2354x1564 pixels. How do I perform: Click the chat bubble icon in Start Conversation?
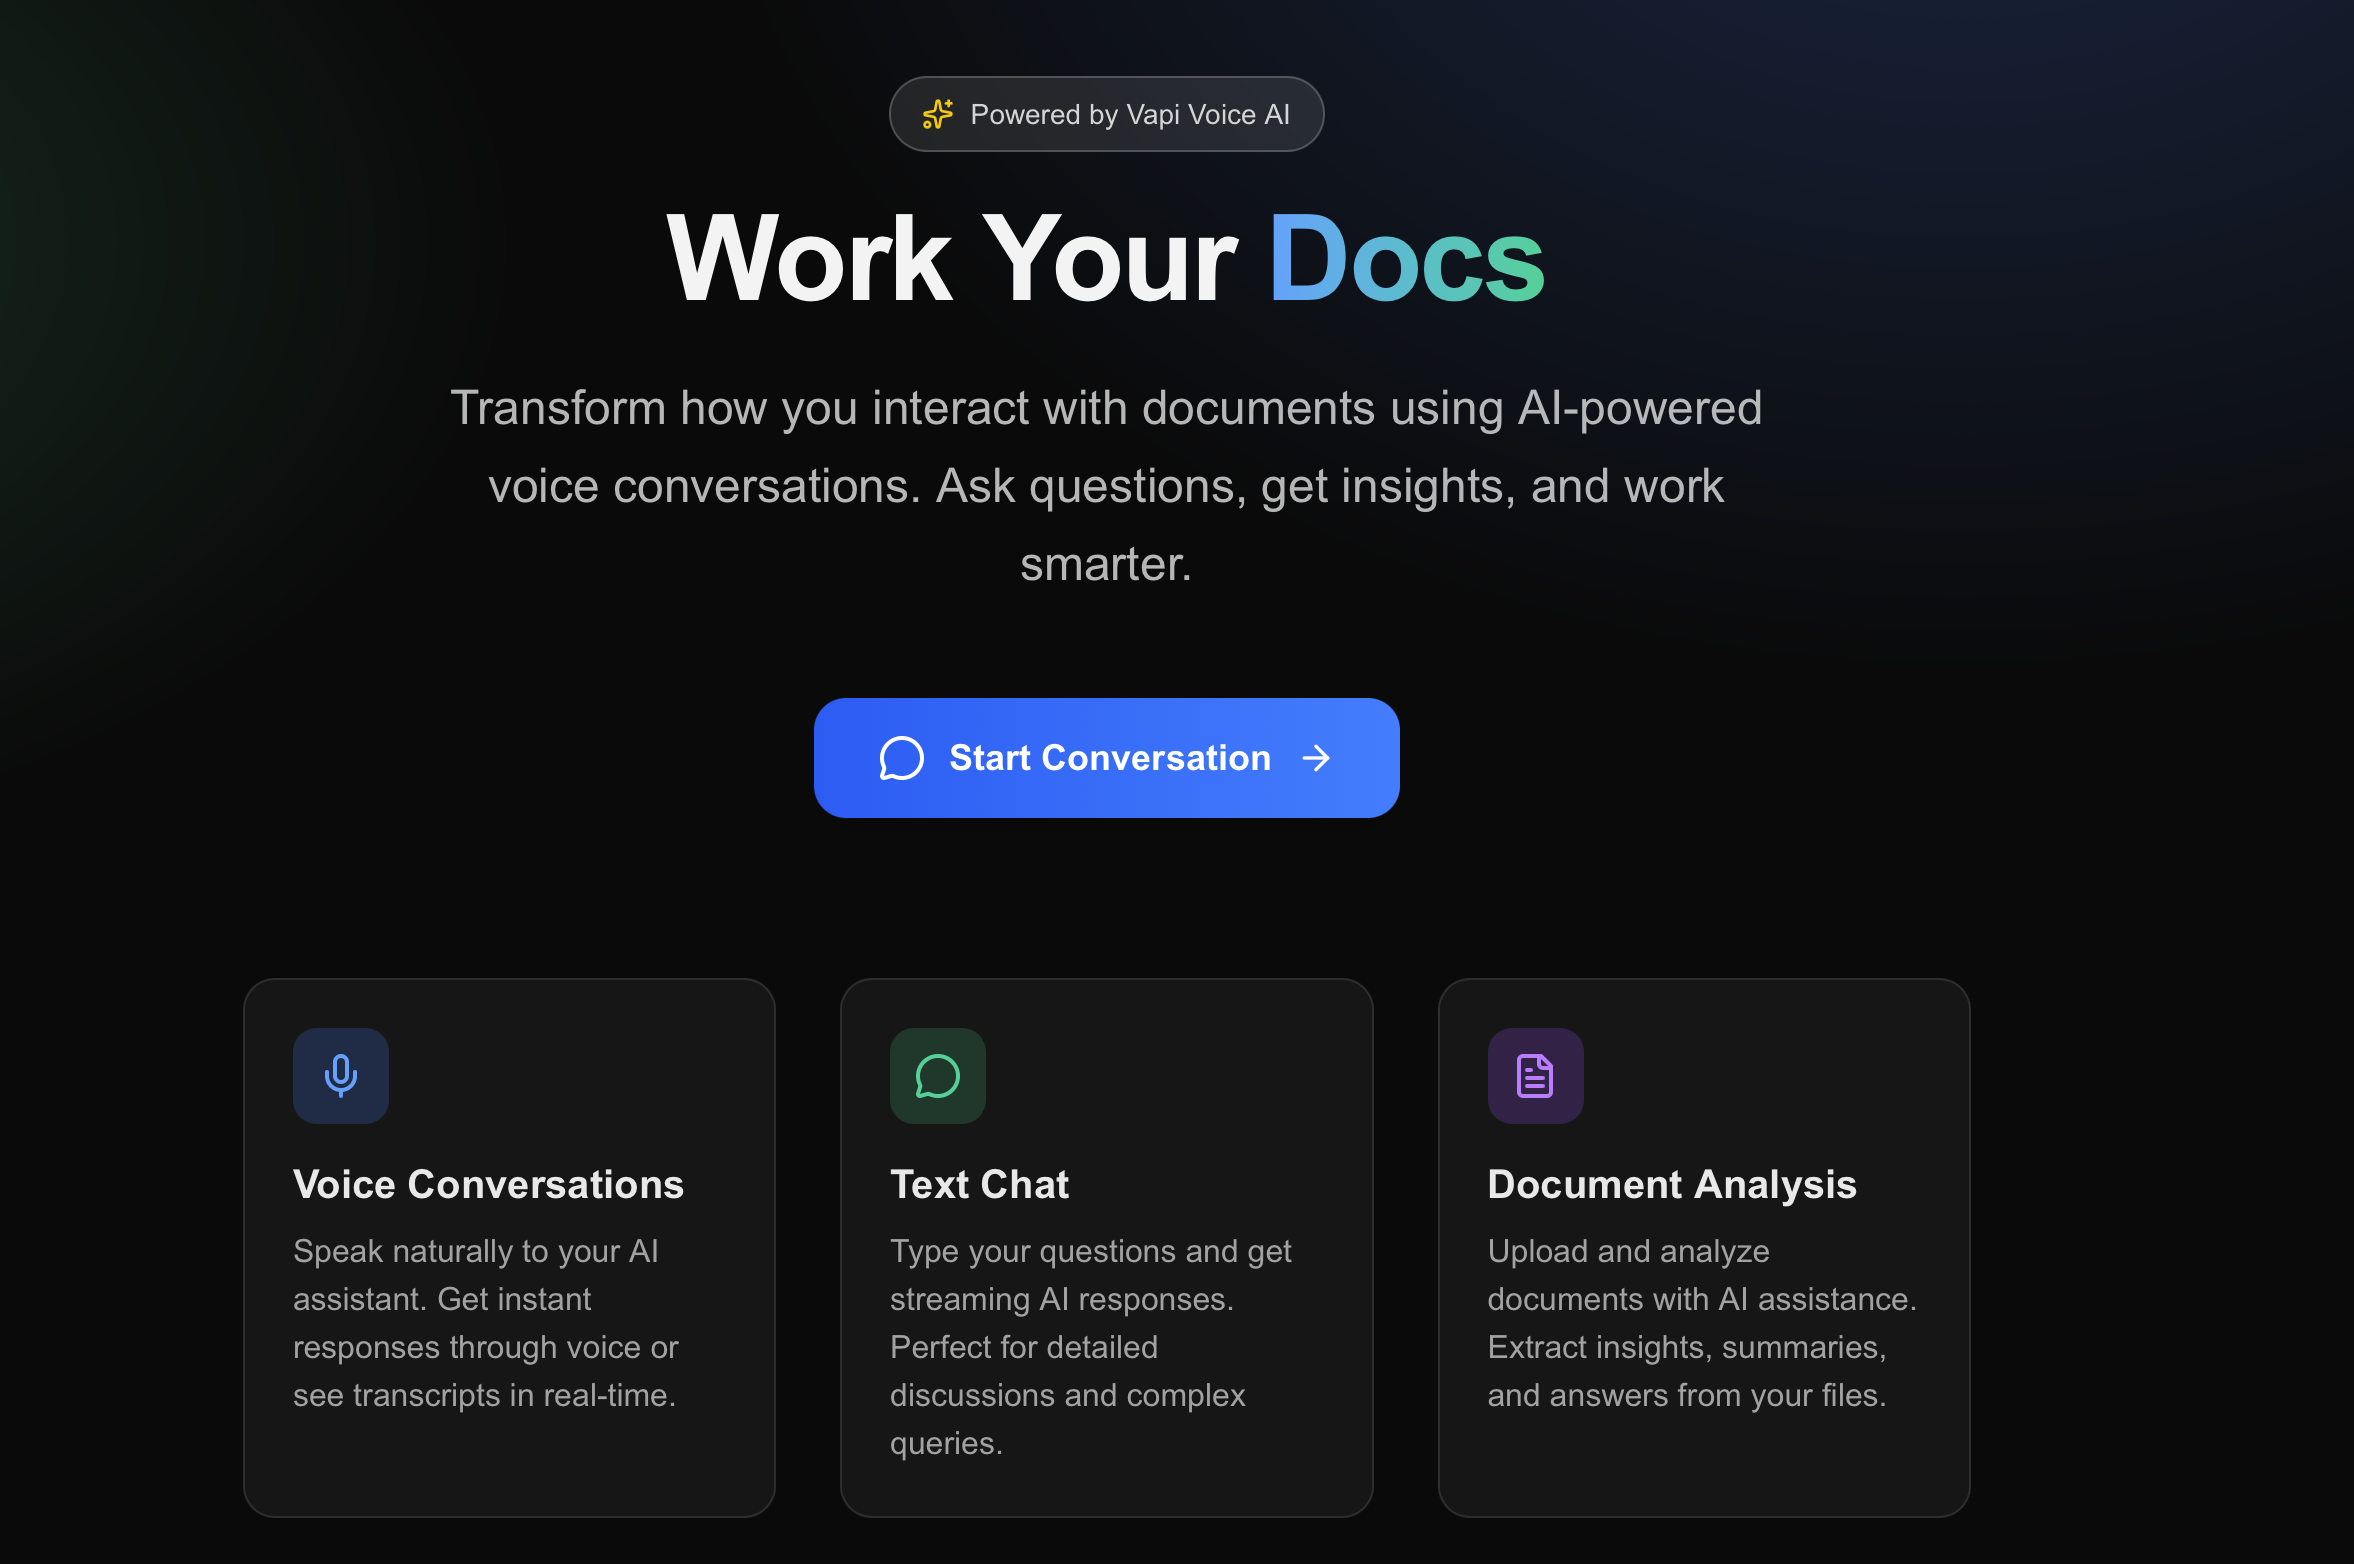[901, 758]
